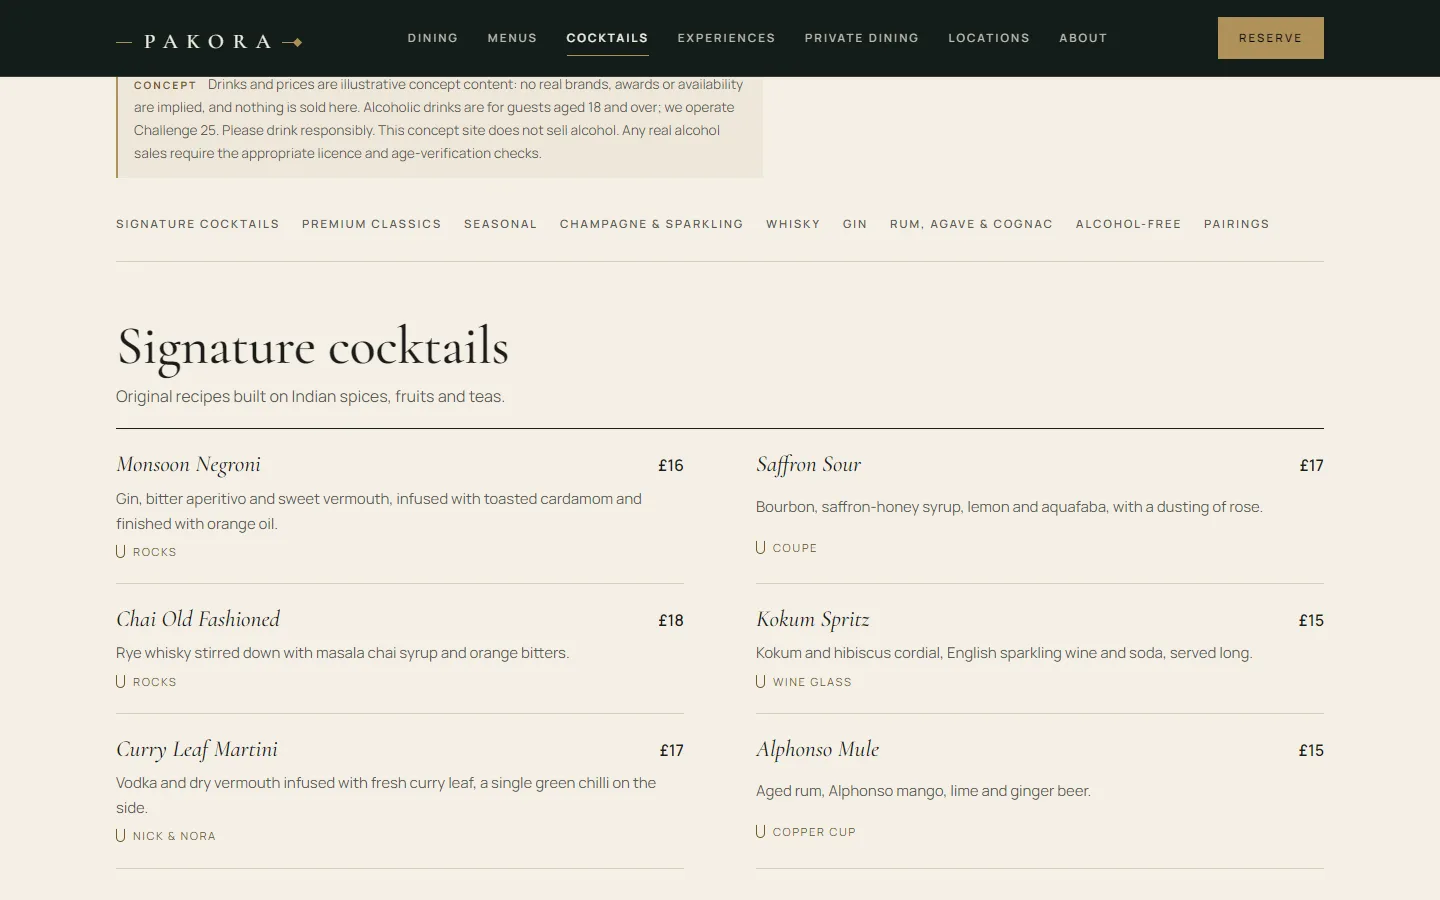Click the glass icon beside Monsoon Negroni's ROCKS

tap(121, 551)
